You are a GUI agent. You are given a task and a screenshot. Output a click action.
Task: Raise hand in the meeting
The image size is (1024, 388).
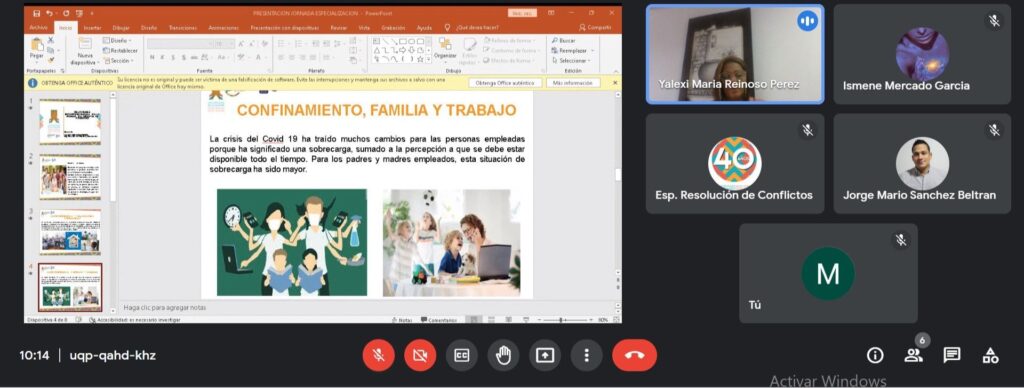pos(503,355)
